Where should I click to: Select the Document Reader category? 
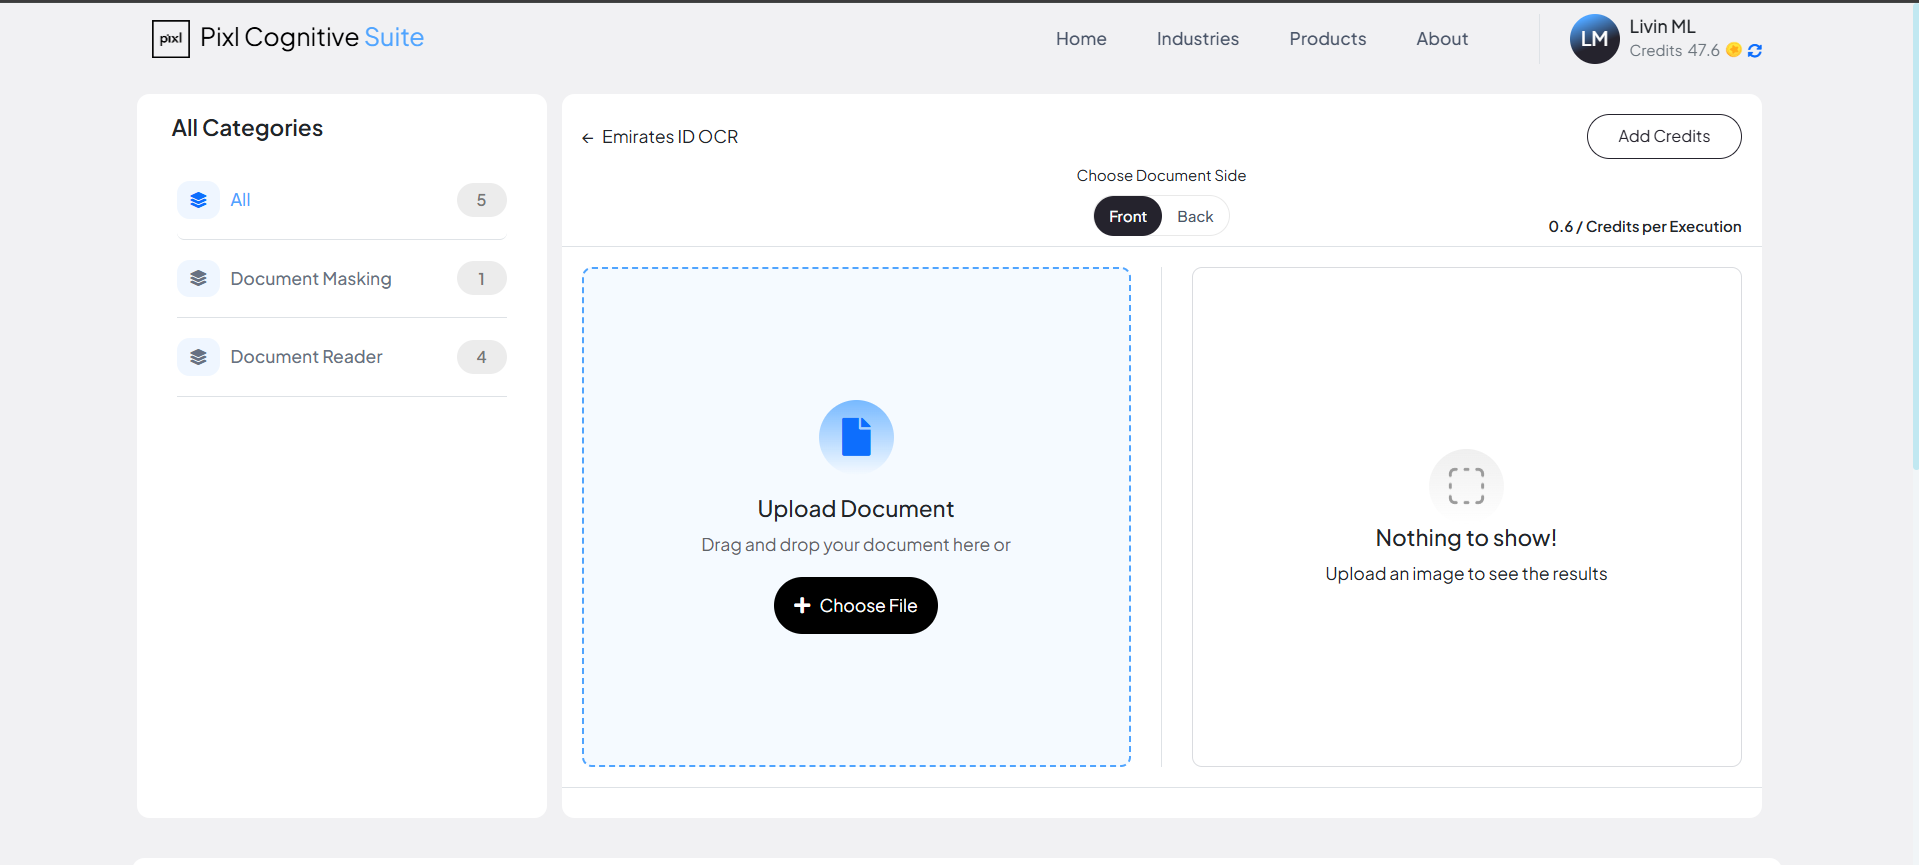tap(306, 357)
